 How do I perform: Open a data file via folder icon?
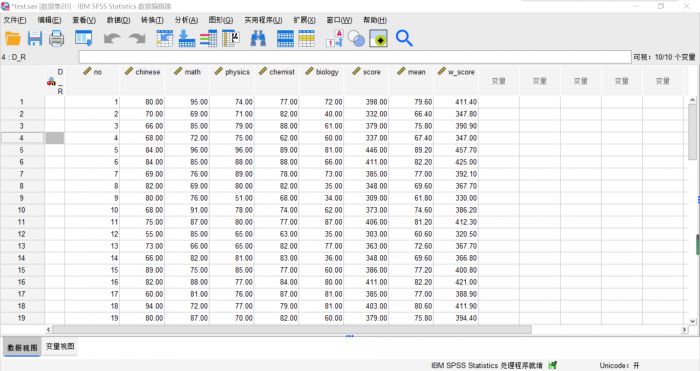point(12,38)
